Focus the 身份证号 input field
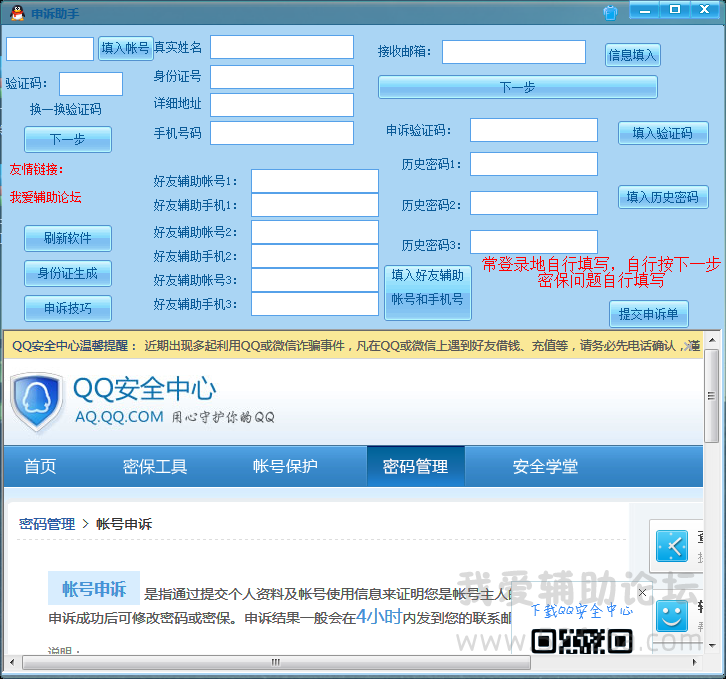The image size is (726, 679). pyautogui.click(x=282, y=77)
